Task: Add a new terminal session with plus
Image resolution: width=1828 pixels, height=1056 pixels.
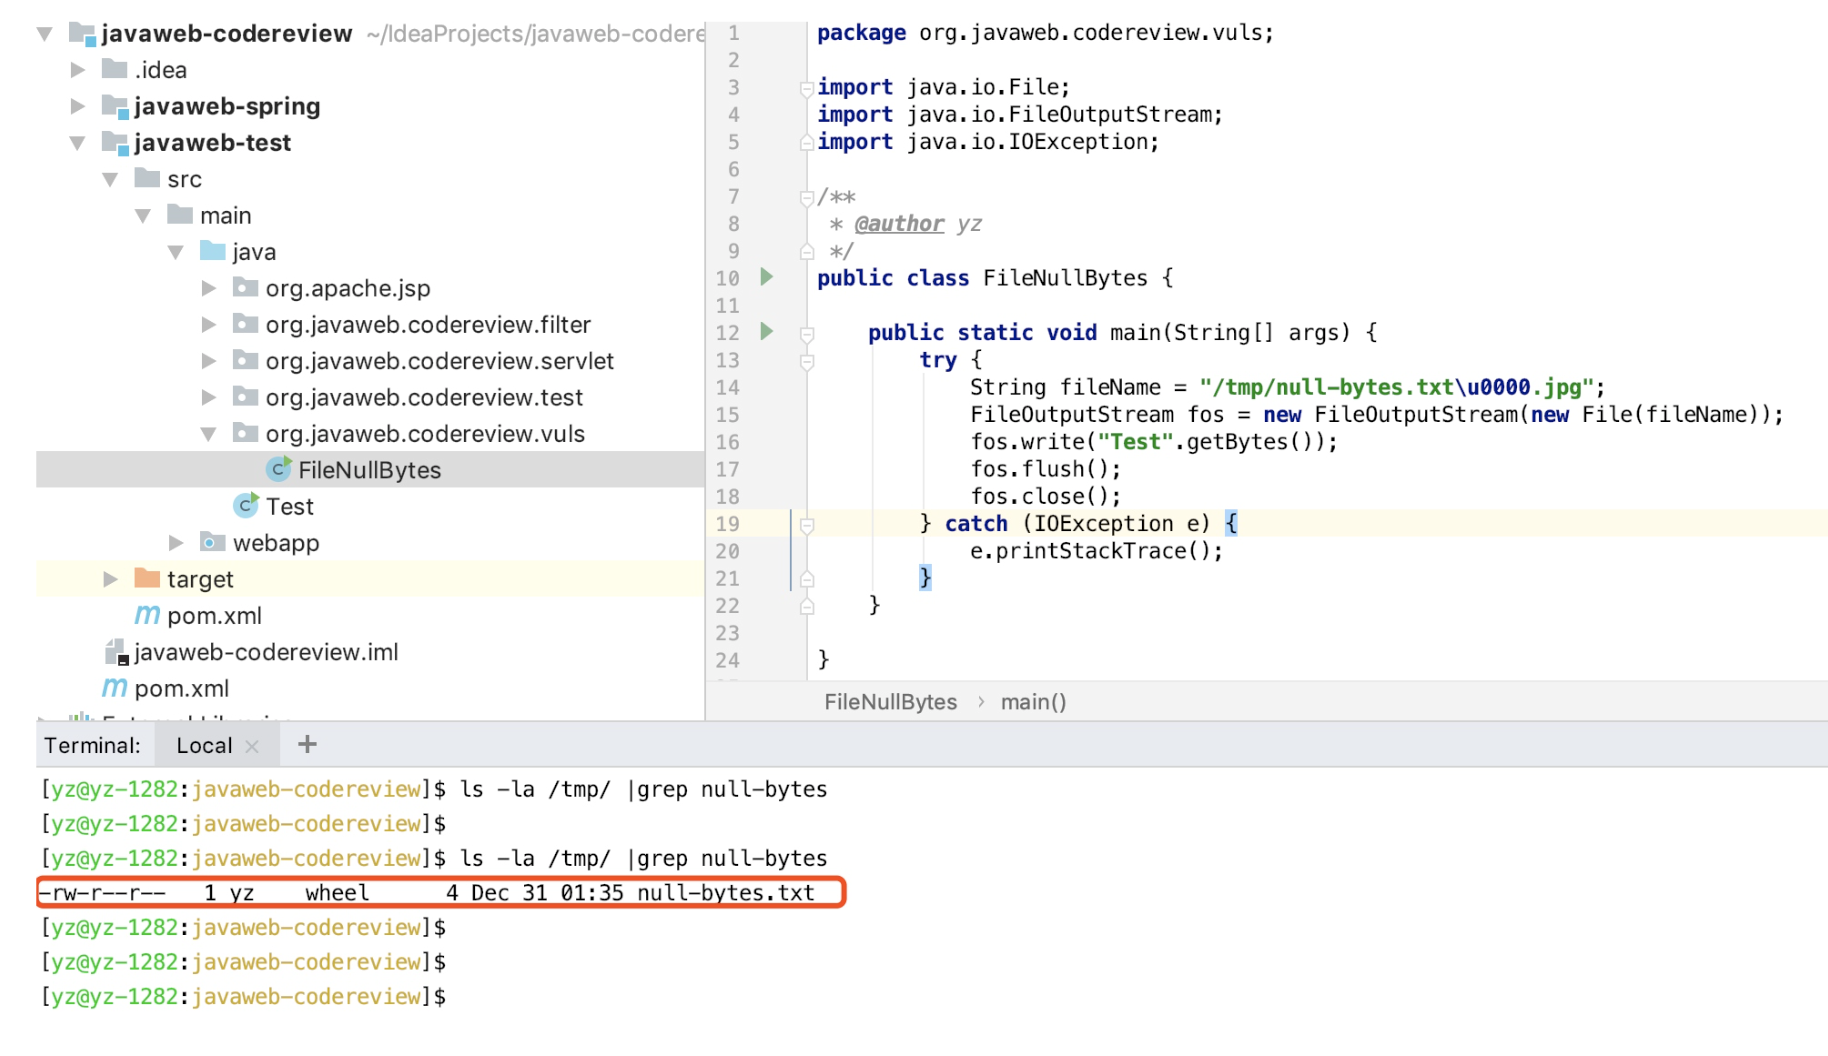Action: click(307, 745)
